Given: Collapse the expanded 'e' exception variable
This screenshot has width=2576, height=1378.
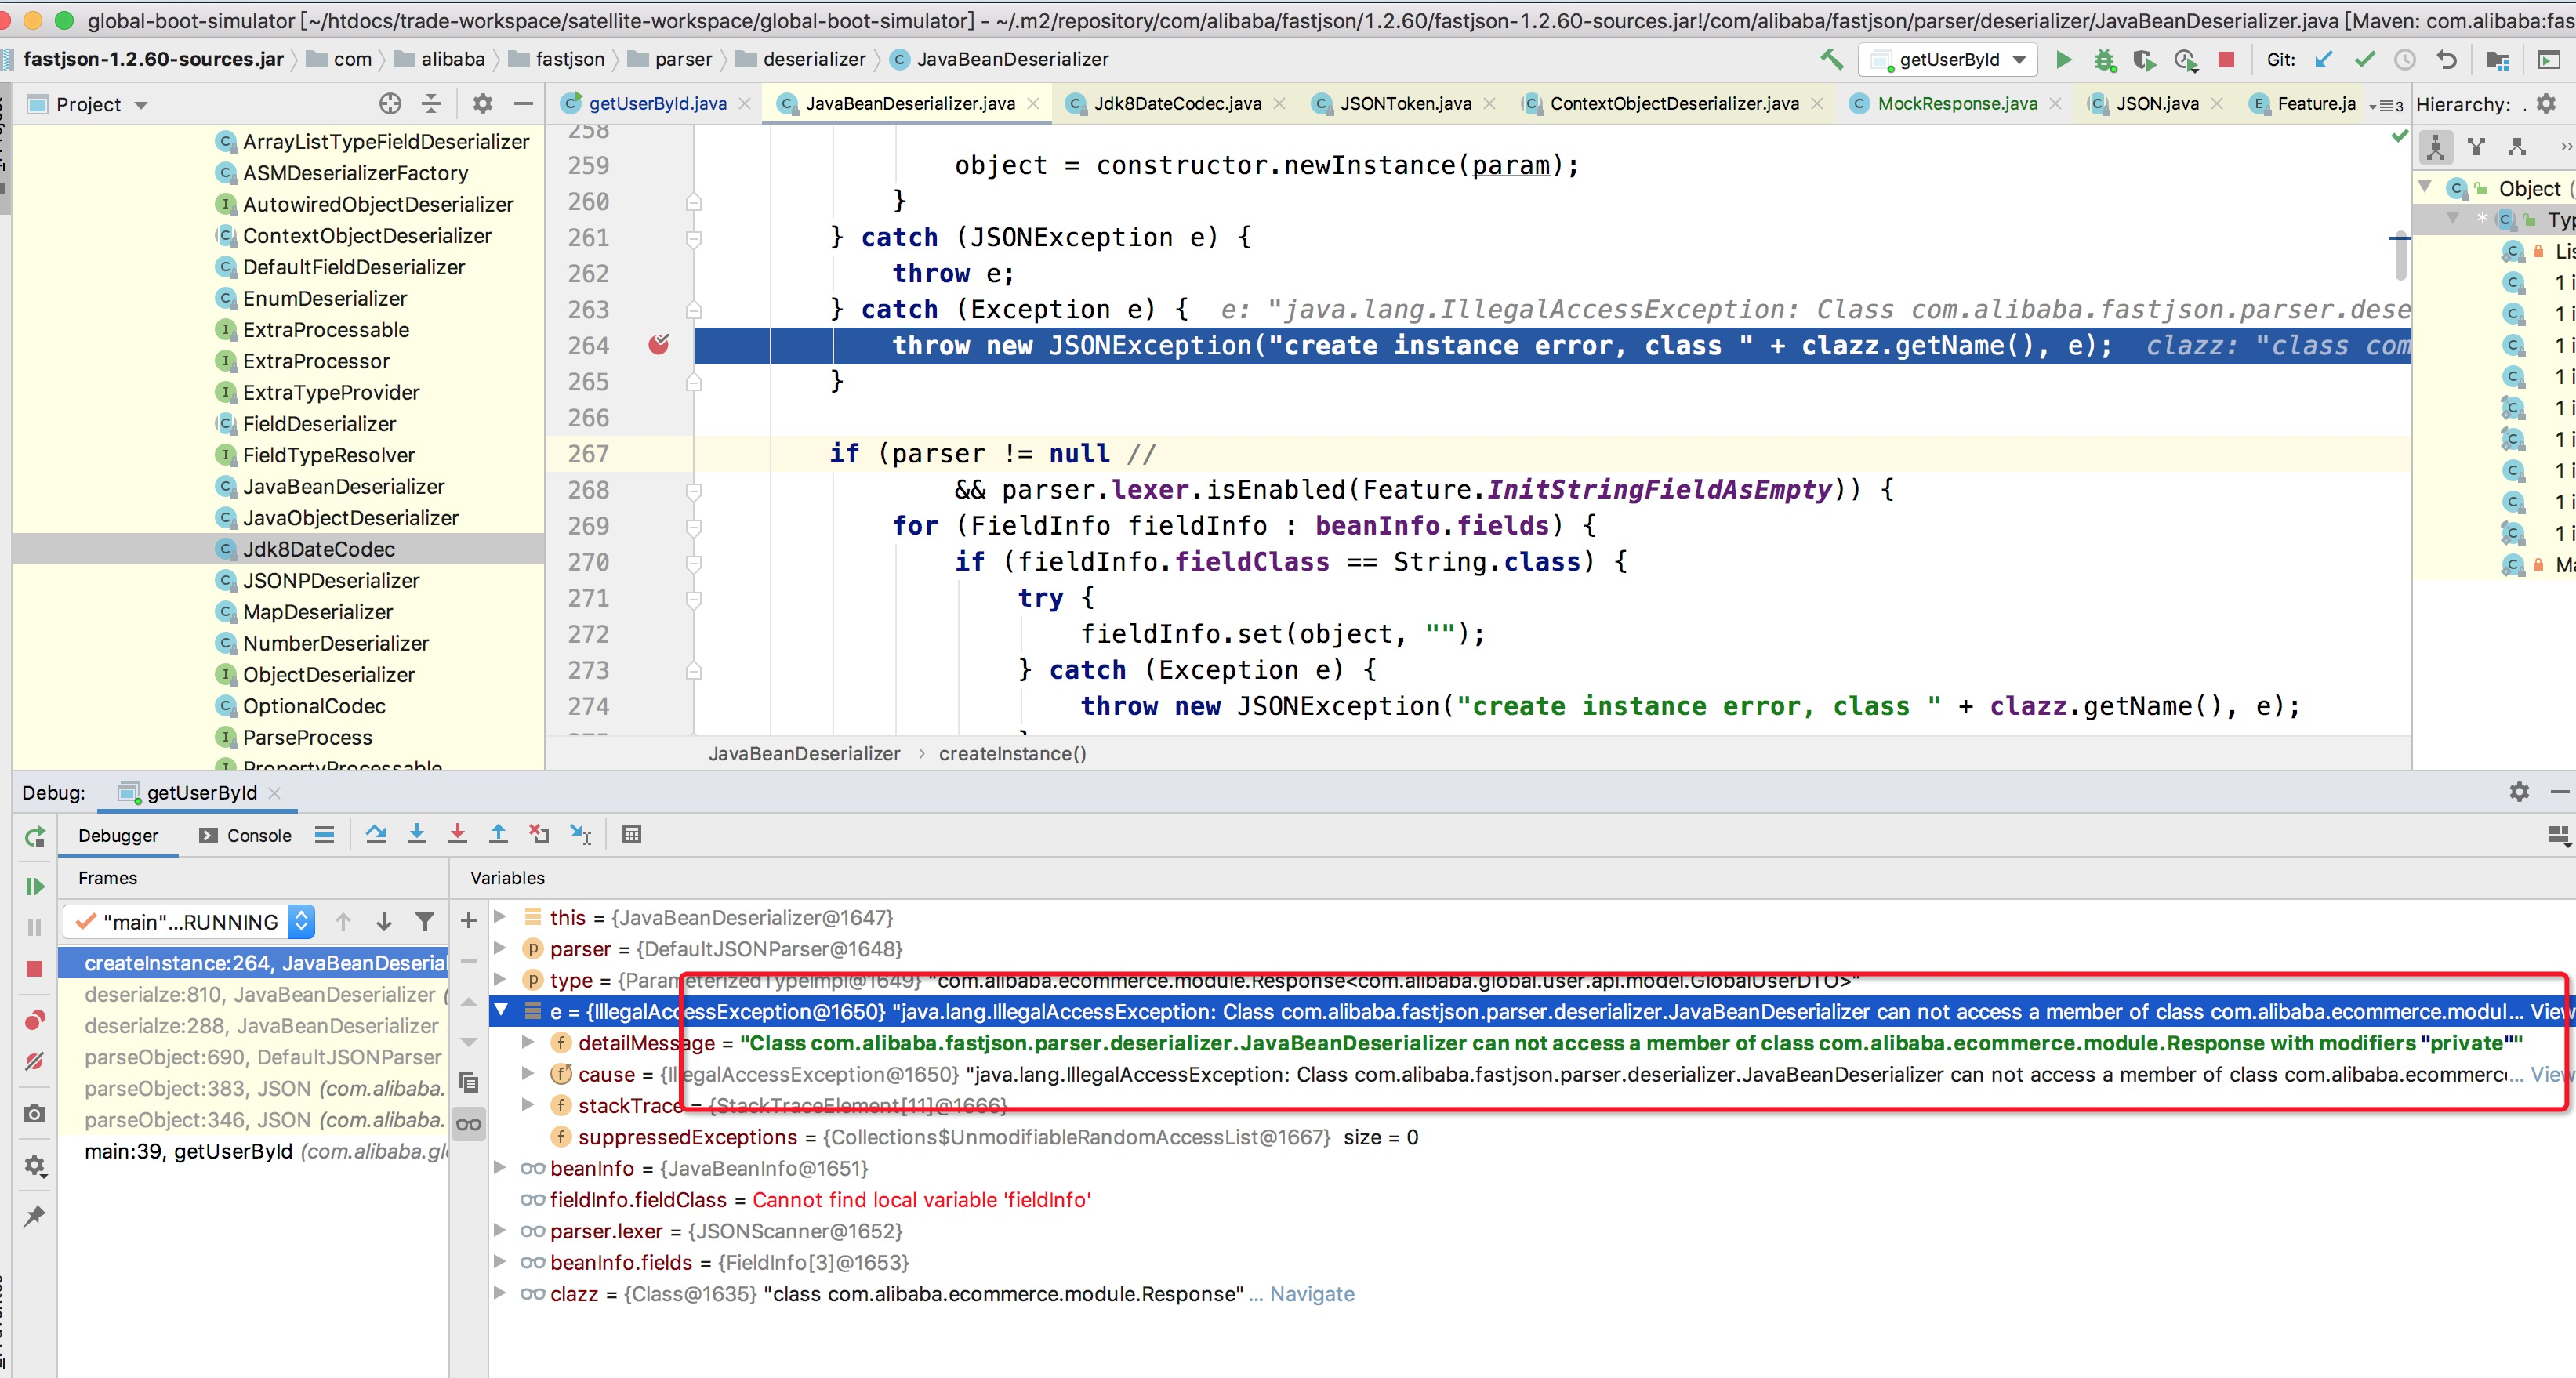Looking at the screenshot, I should tap(502, 1011).
